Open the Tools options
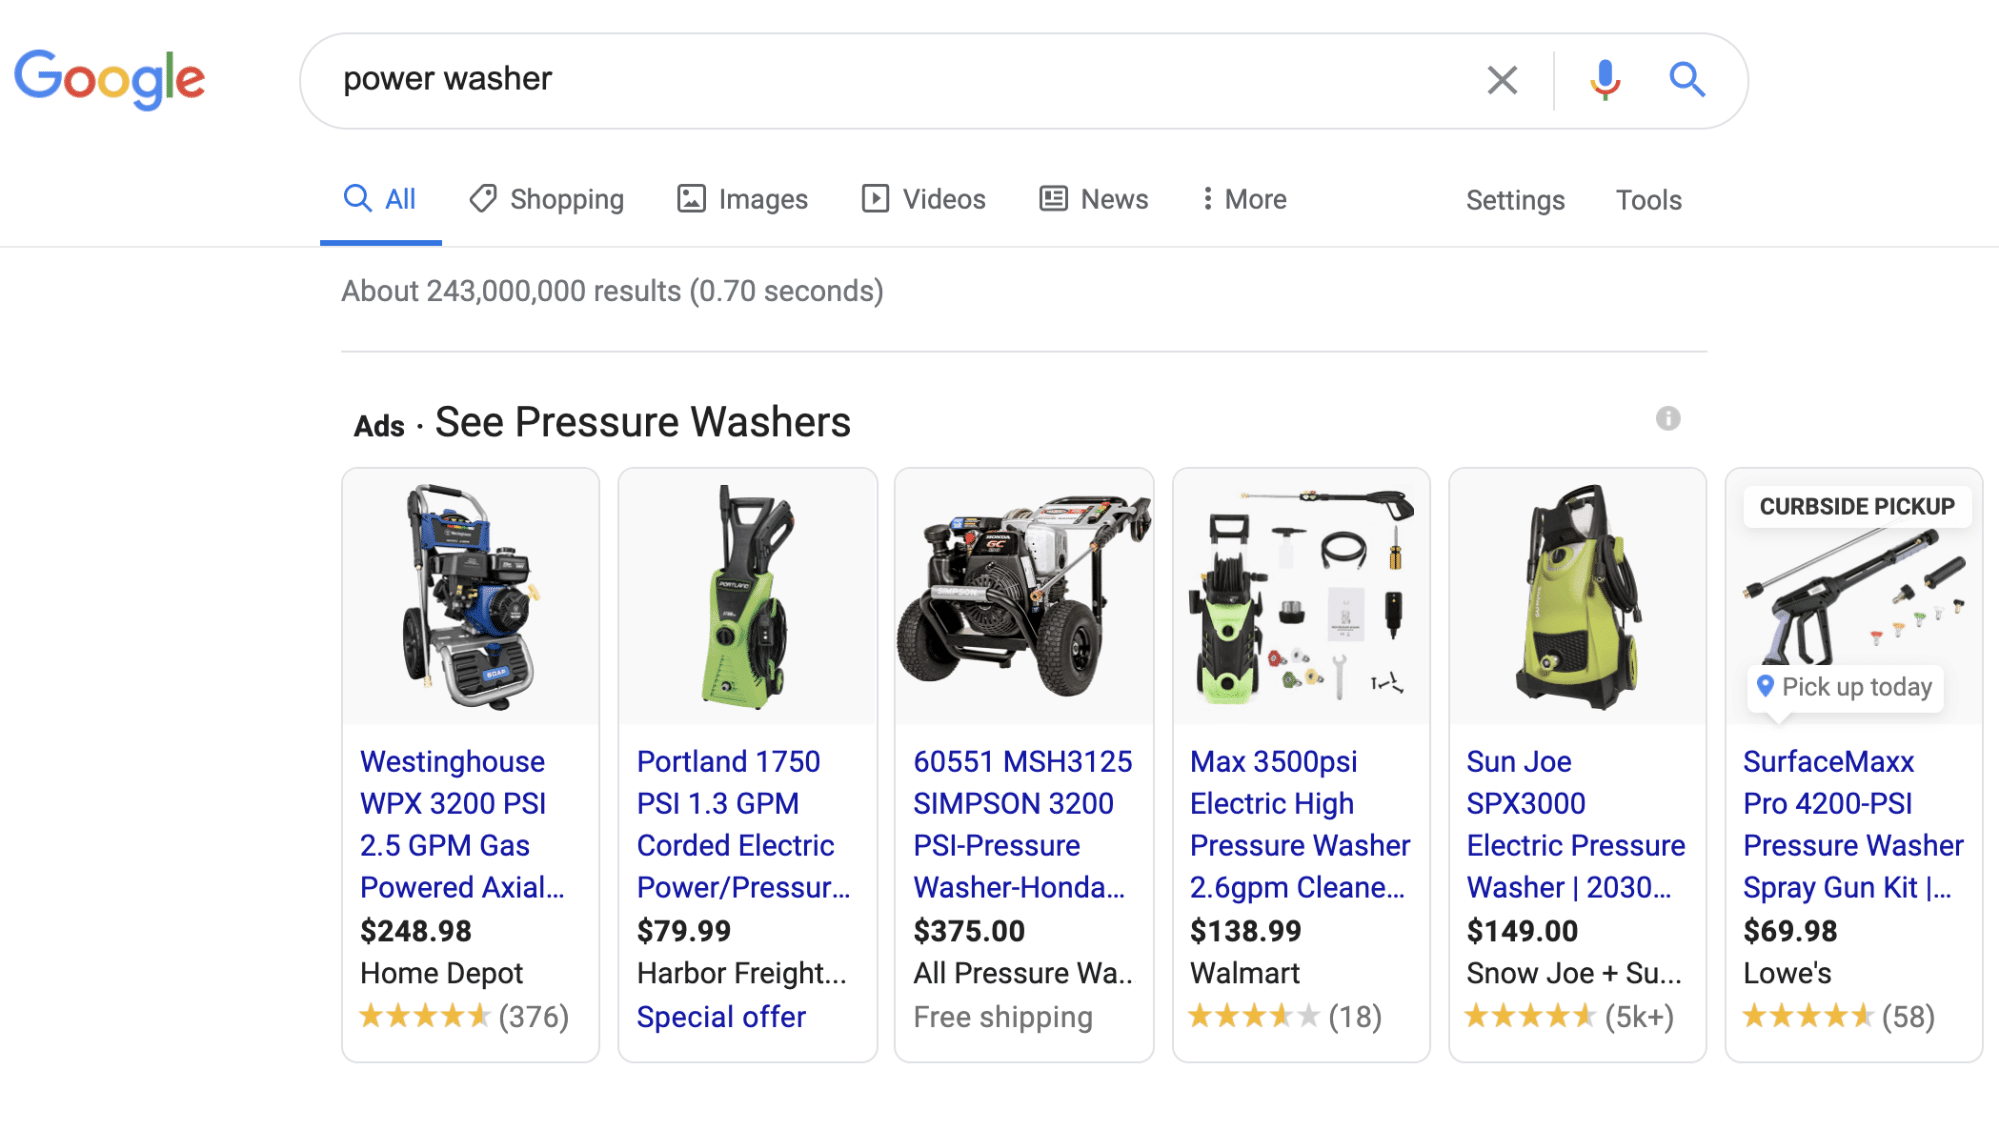 point(1648,200)
